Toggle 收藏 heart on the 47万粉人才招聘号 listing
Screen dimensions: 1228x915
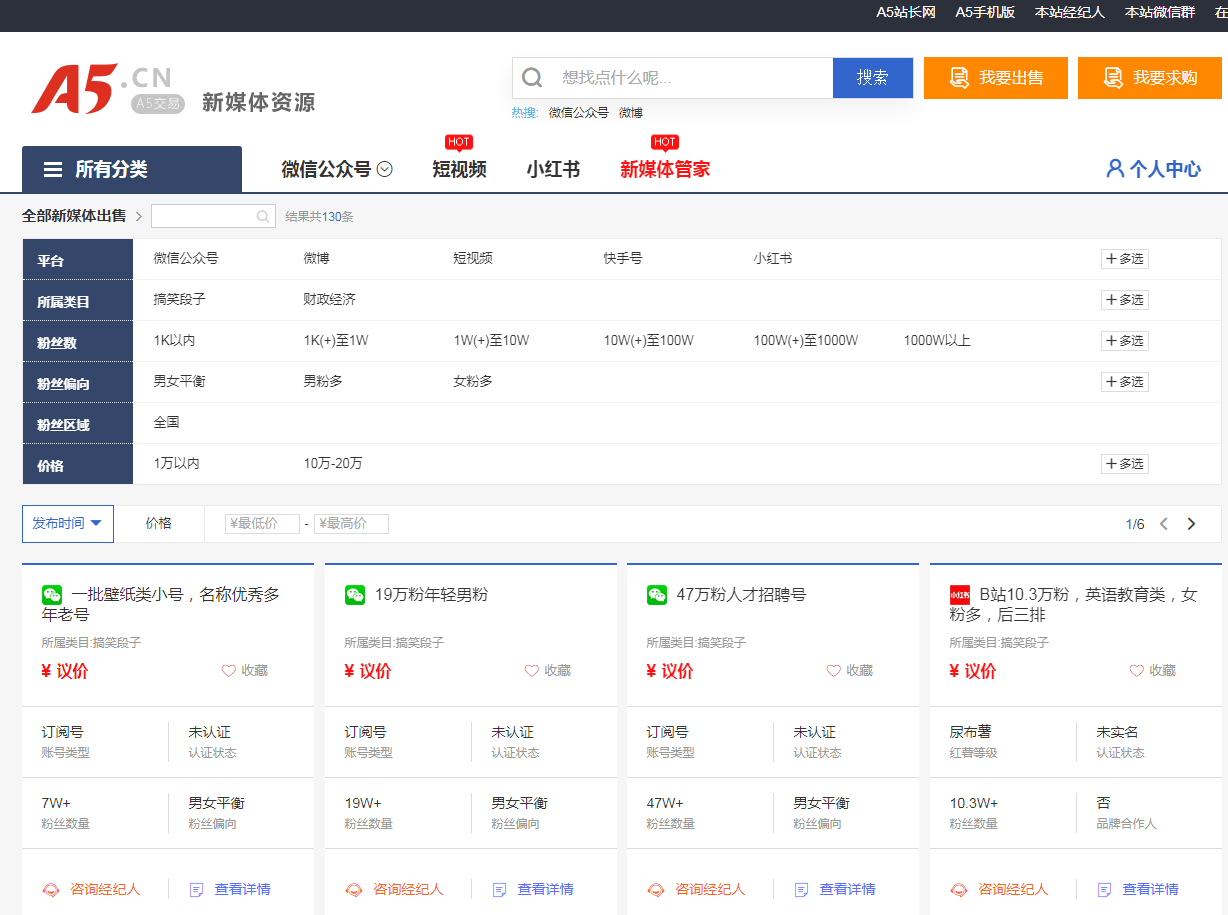pyautogui.click(x=833, y=671)
